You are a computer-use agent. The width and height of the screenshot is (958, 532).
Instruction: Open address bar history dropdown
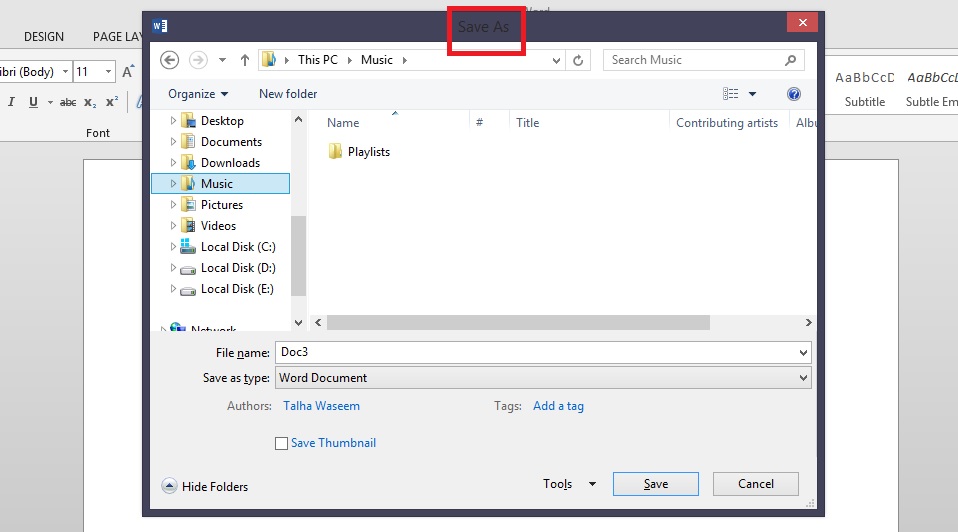coord(556,60)
